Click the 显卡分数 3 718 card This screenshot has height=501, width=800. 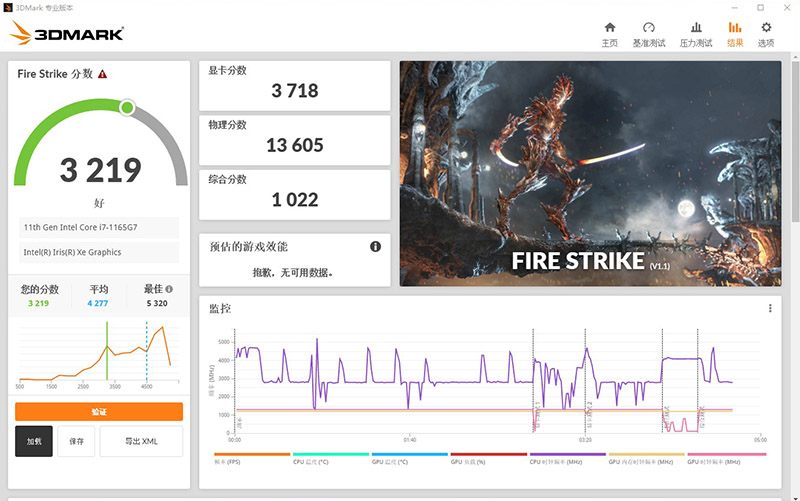[294, 86]
